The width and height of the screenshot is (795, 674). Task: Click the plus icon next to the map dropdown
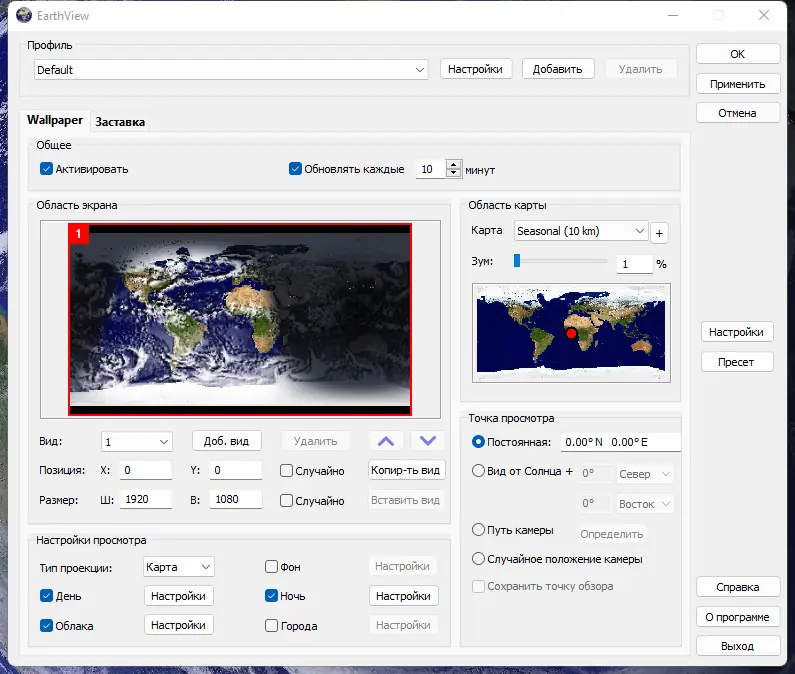659,233
